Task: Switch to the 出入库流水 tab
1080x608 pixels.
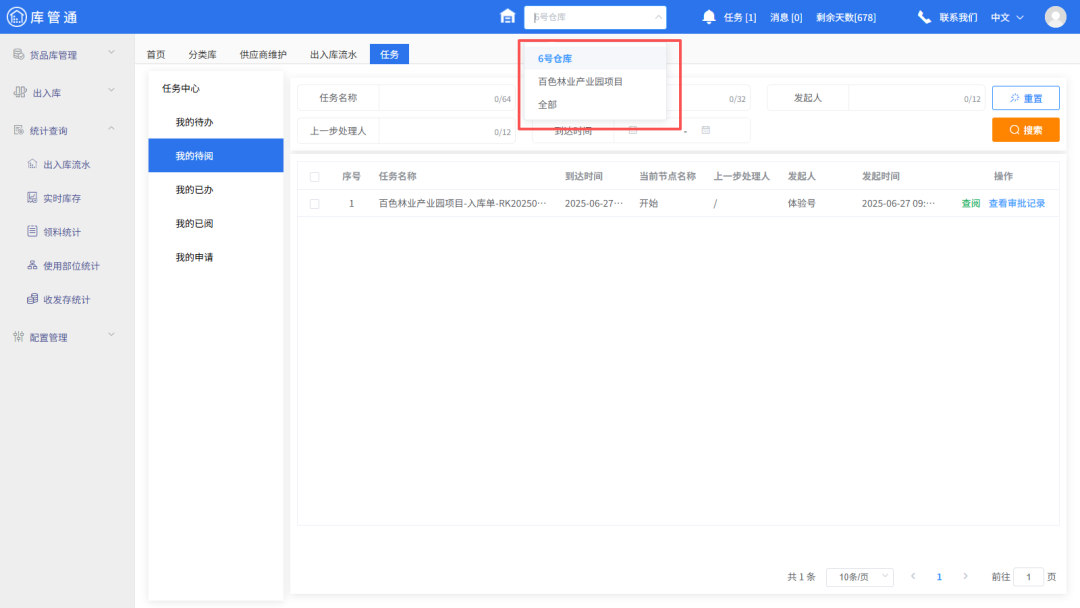Action: pos(333,54)
